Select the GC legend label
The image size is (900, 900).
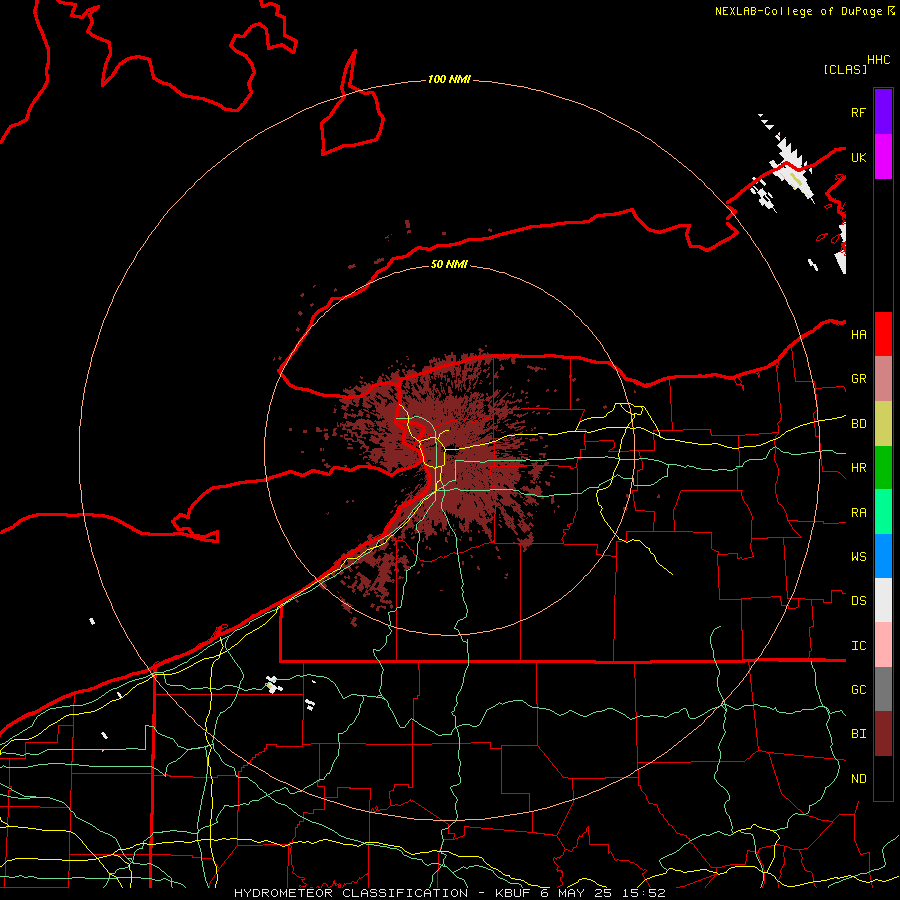[x=859, y=690]
